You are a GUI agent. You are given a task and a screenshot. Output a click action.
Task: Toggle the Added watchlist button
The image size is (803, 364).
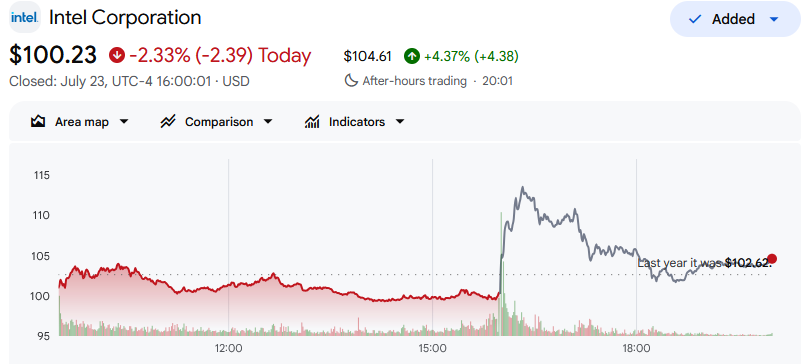point(735,19)
